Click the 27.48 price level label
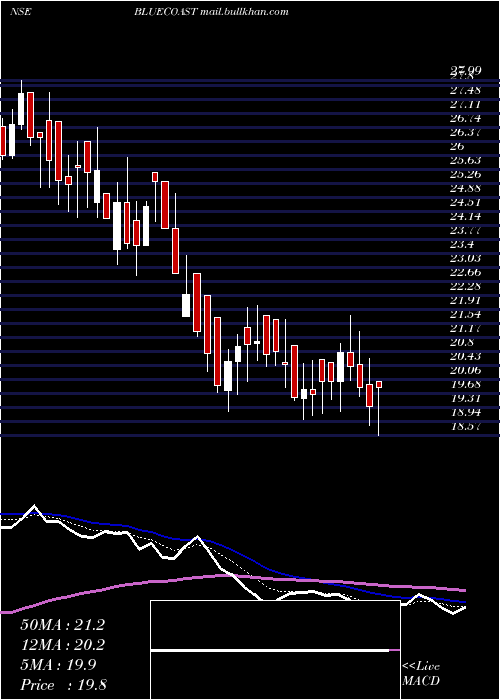This screenshot has height=700, width=500. [466, 91]
